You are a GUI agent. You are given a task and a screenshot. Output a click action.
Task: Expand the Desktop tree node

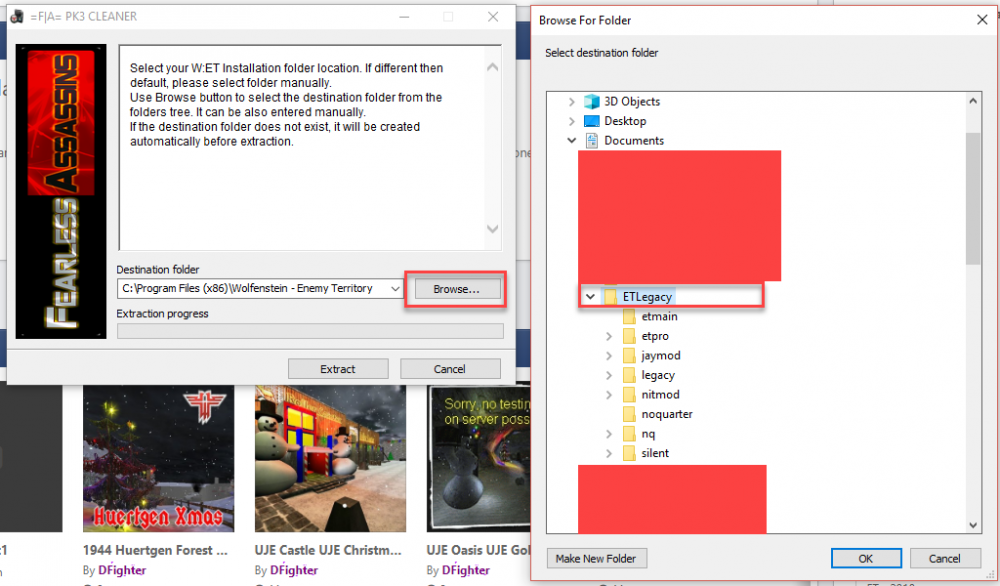coord(571,121)
